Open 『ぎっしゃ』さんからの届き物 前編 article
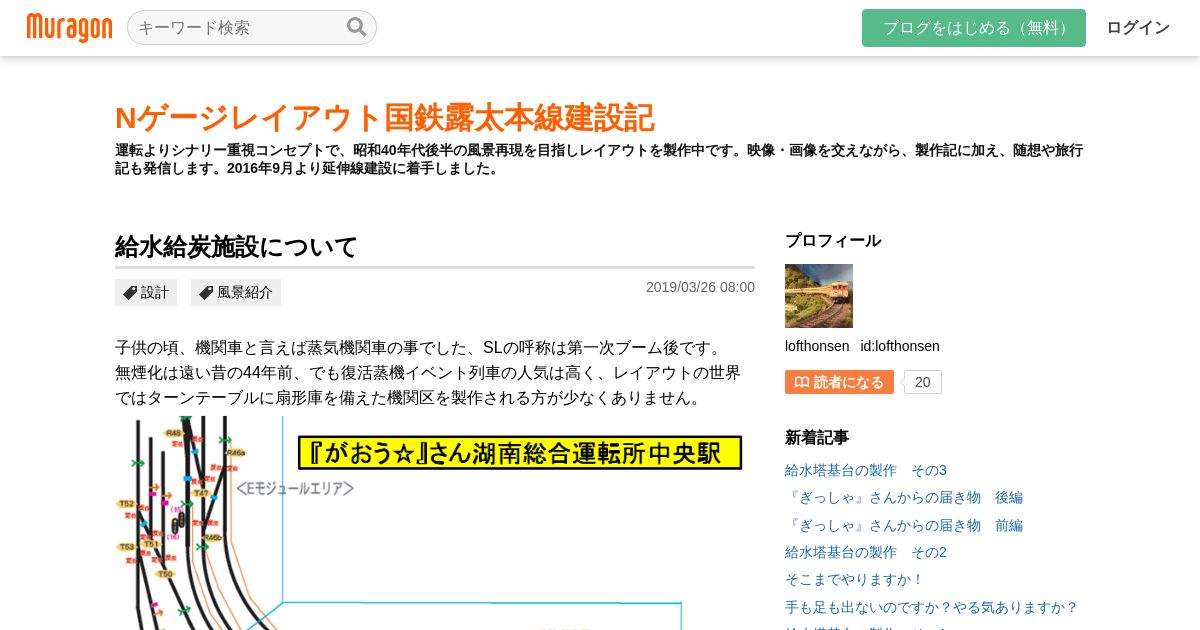The image size is (1200, 630). click(903, 525)
